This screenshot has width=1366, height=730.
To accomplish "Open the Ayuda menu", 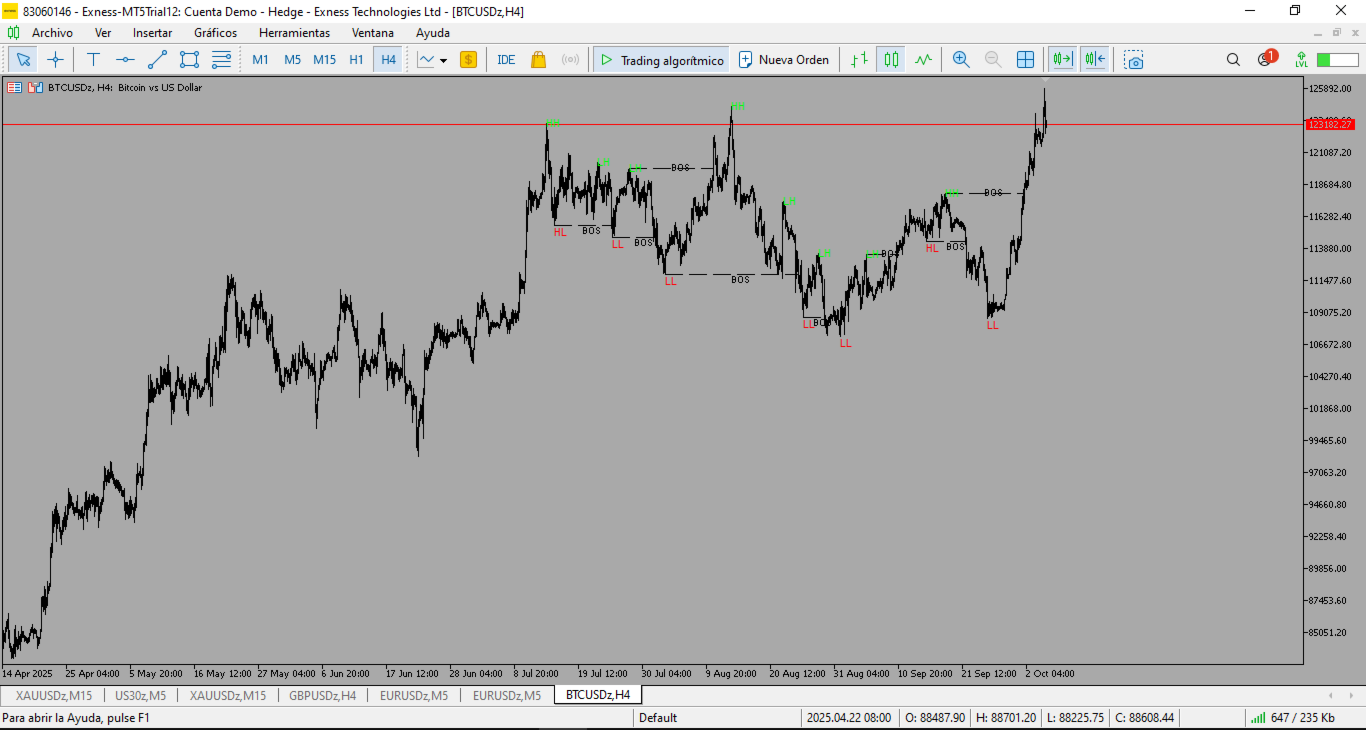I will [x=433, y=32].
